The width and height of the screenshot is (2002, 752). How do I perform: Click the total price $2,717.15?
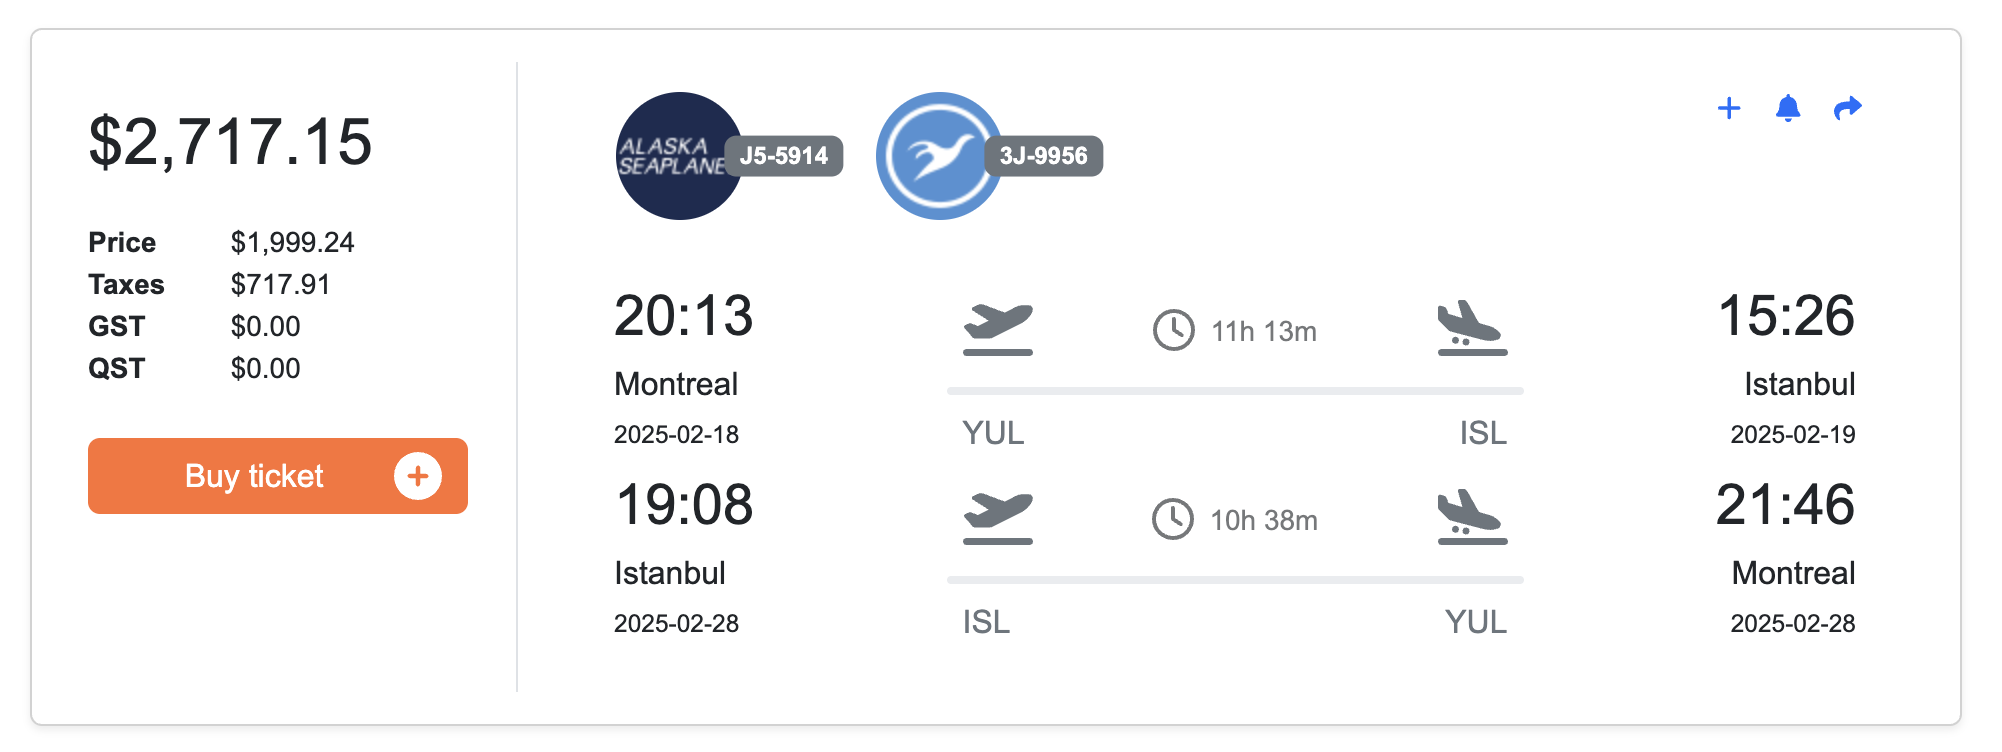231,143
